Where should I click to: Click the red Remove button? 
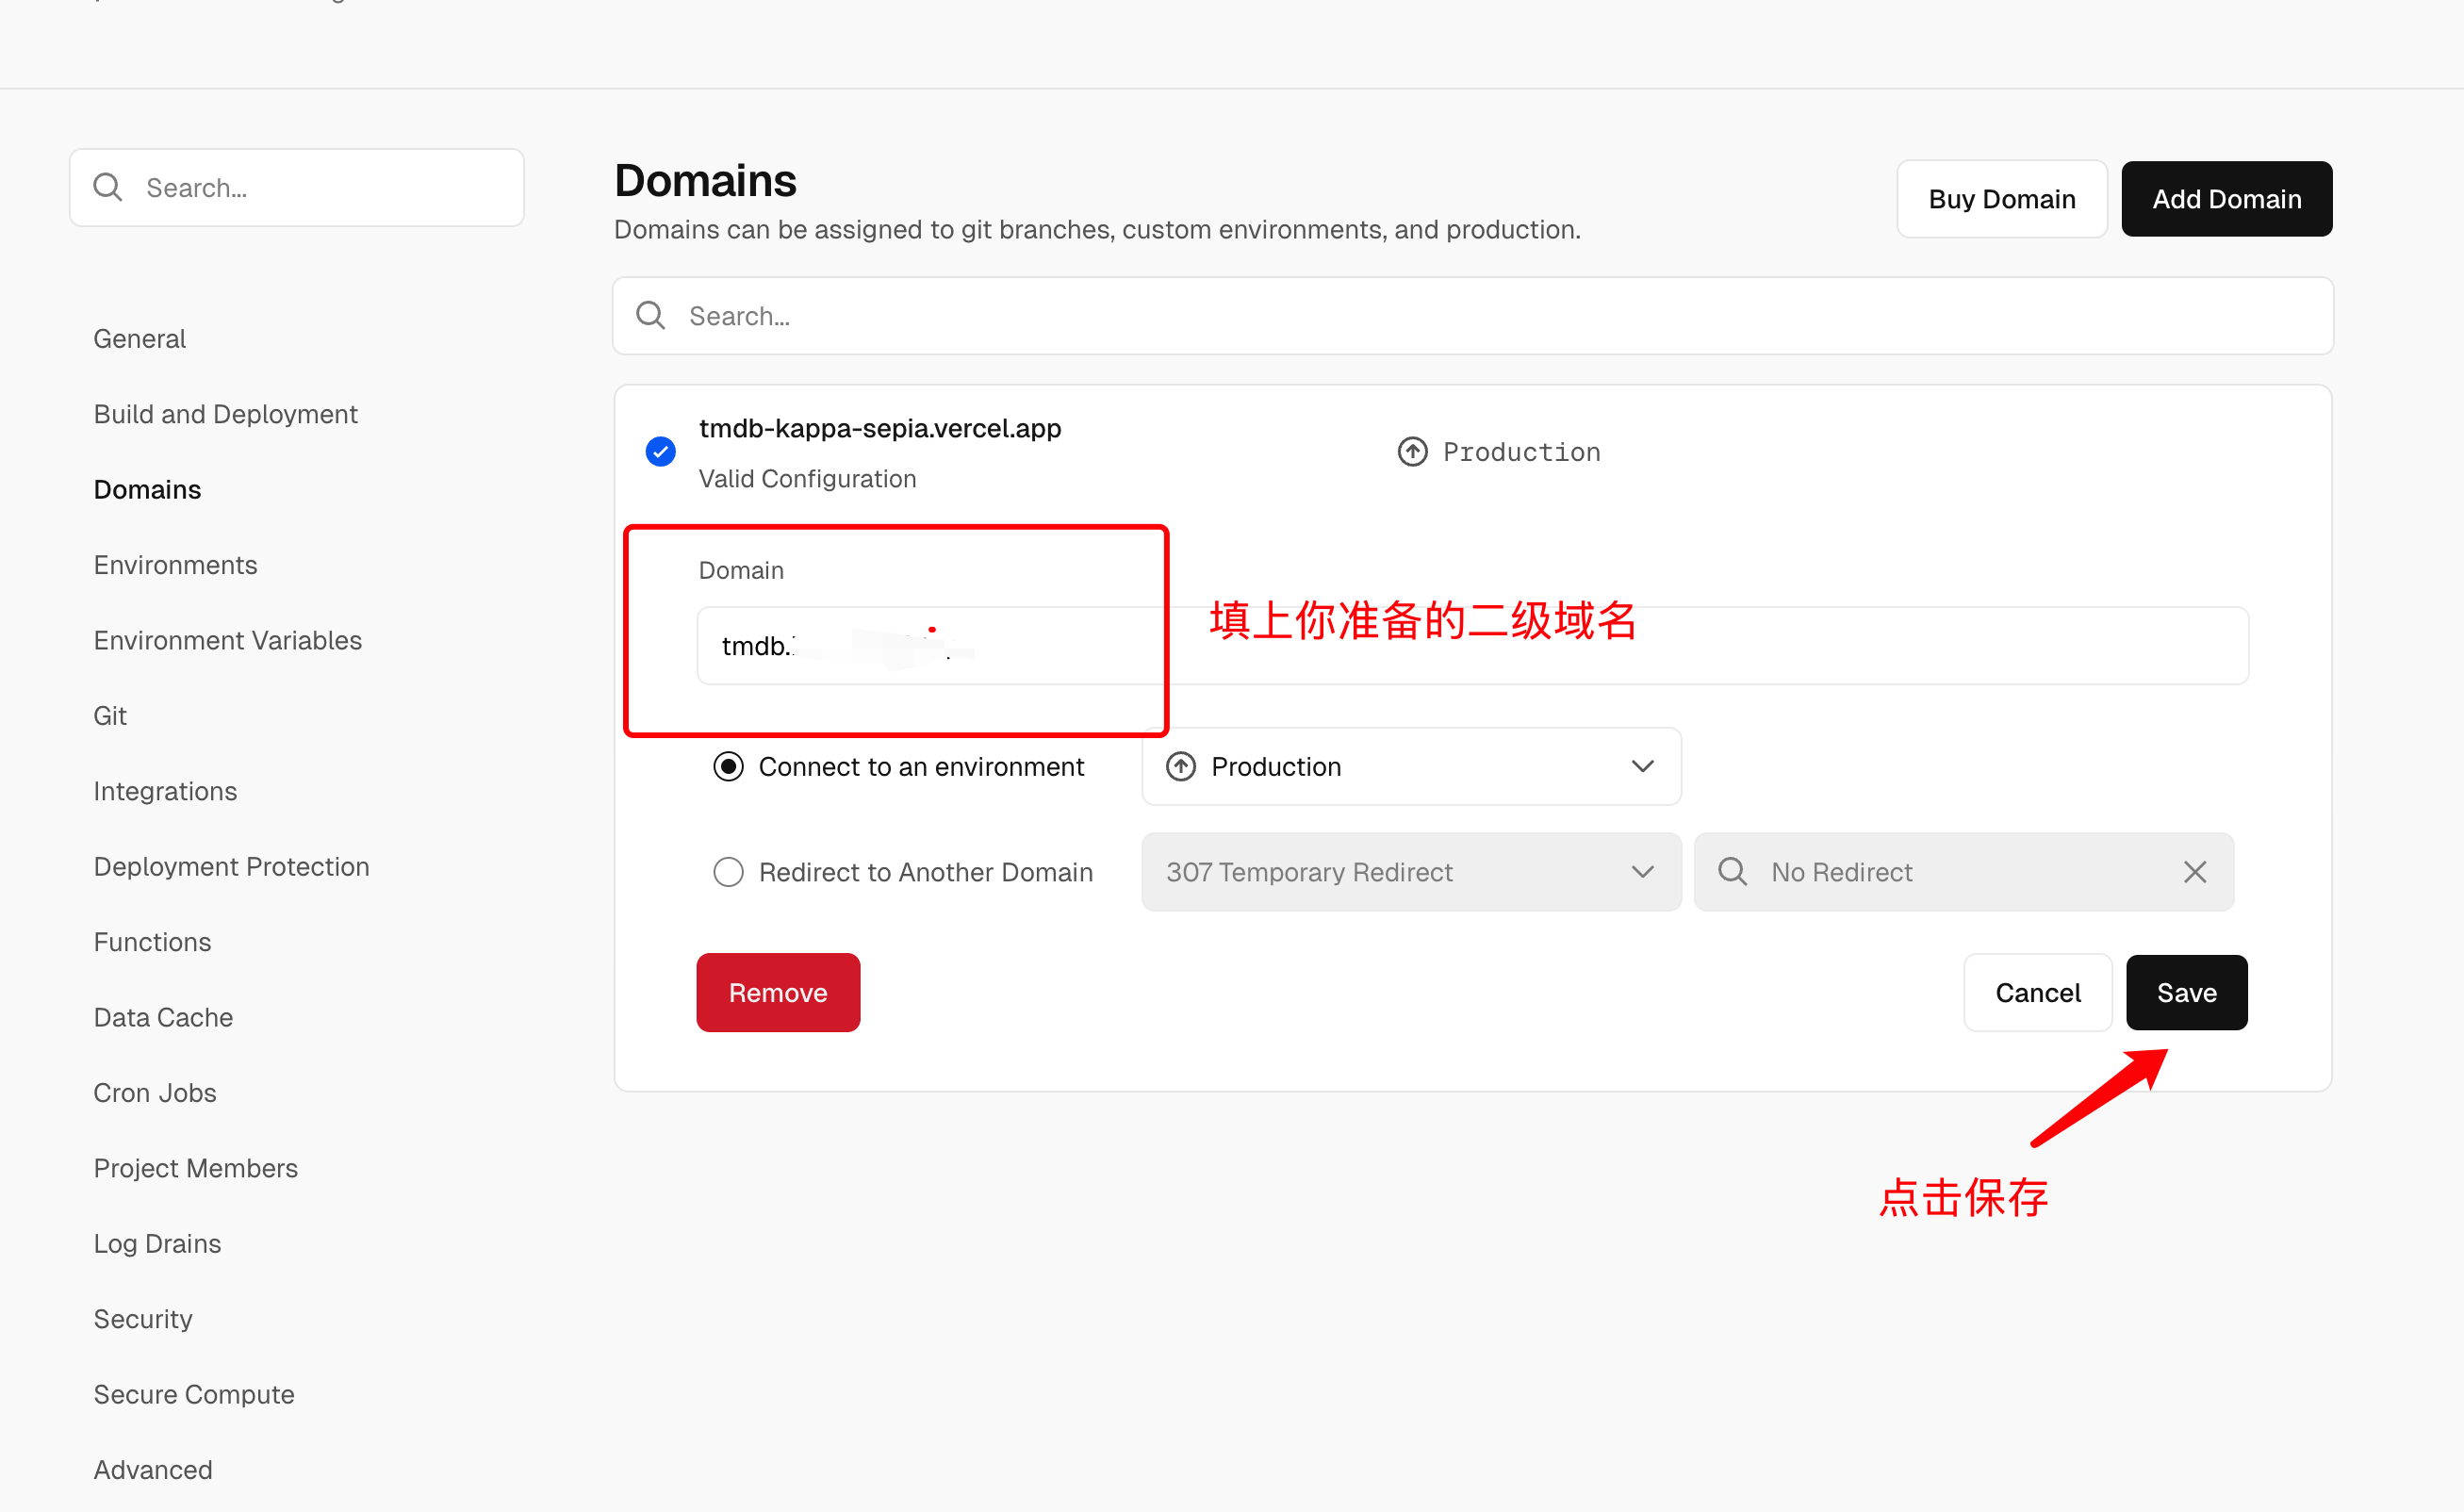[x=778, y=992]
